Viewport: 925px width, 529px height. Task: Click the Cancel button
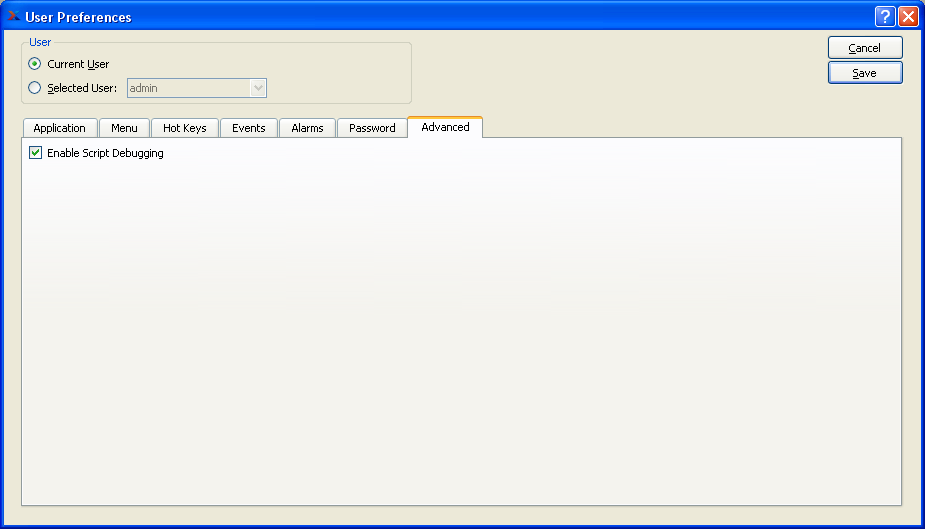tap(865, 48)
